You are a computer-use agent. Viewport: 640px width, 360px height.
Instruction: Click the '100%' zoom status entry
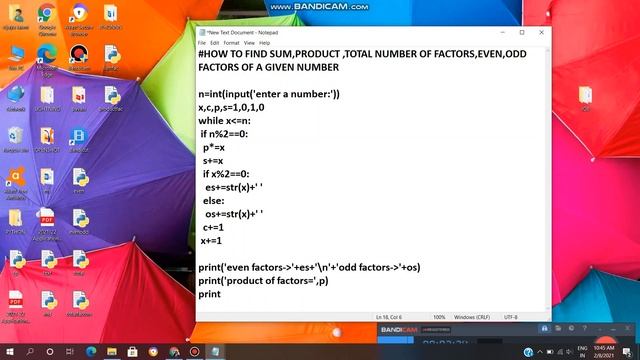[x=439, y=317]
